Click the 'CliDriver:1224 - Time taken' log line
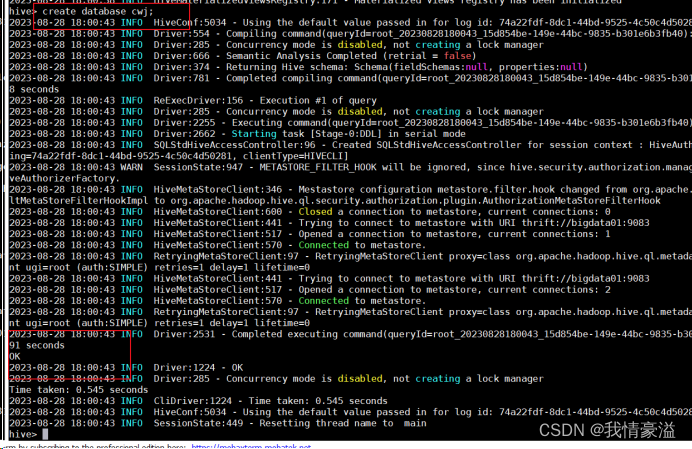Image resolution: width=692 pixels, height=449 pixels. [x=198, y=401]
